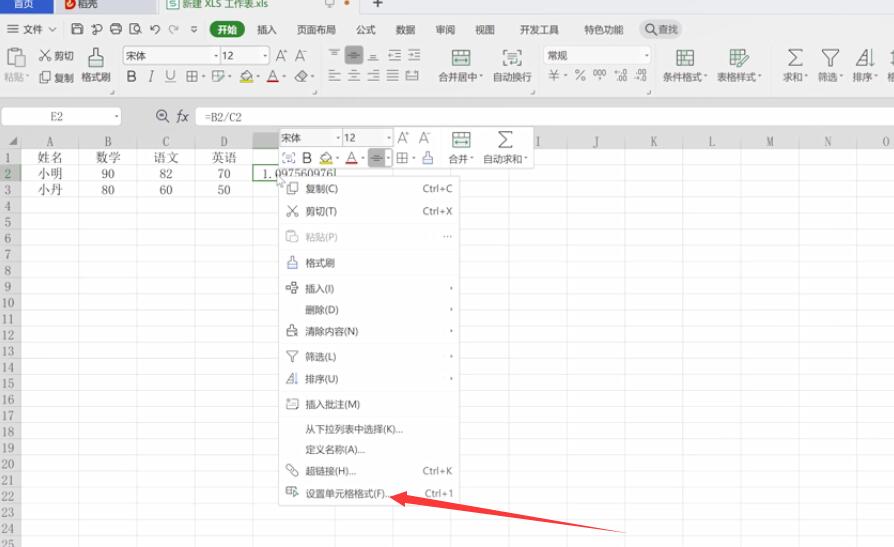Image resolution: width=894 pixels, height=547 pixels.
Task: Center text horizontally in ribbon
Action: (x=354, y=76)
